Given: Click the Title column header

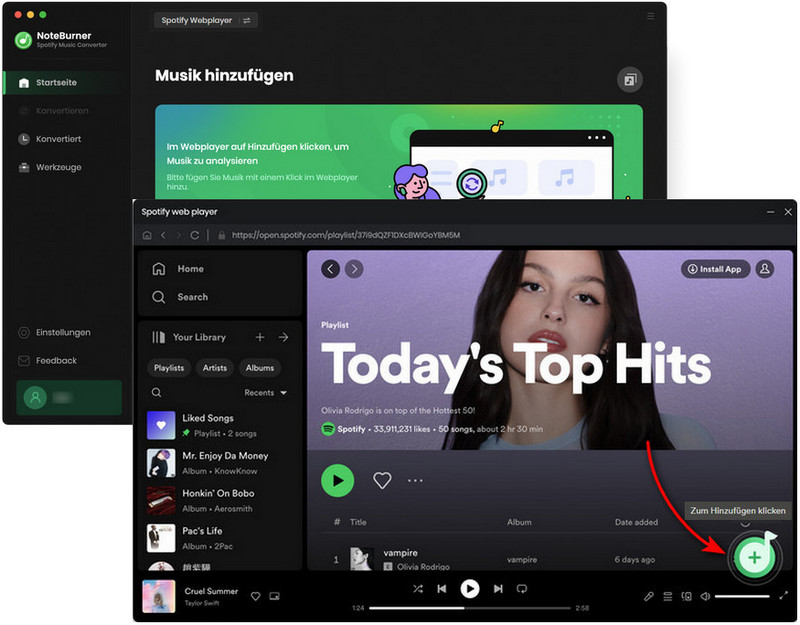Looking at the screenshot, I should [x=358, y=522].
